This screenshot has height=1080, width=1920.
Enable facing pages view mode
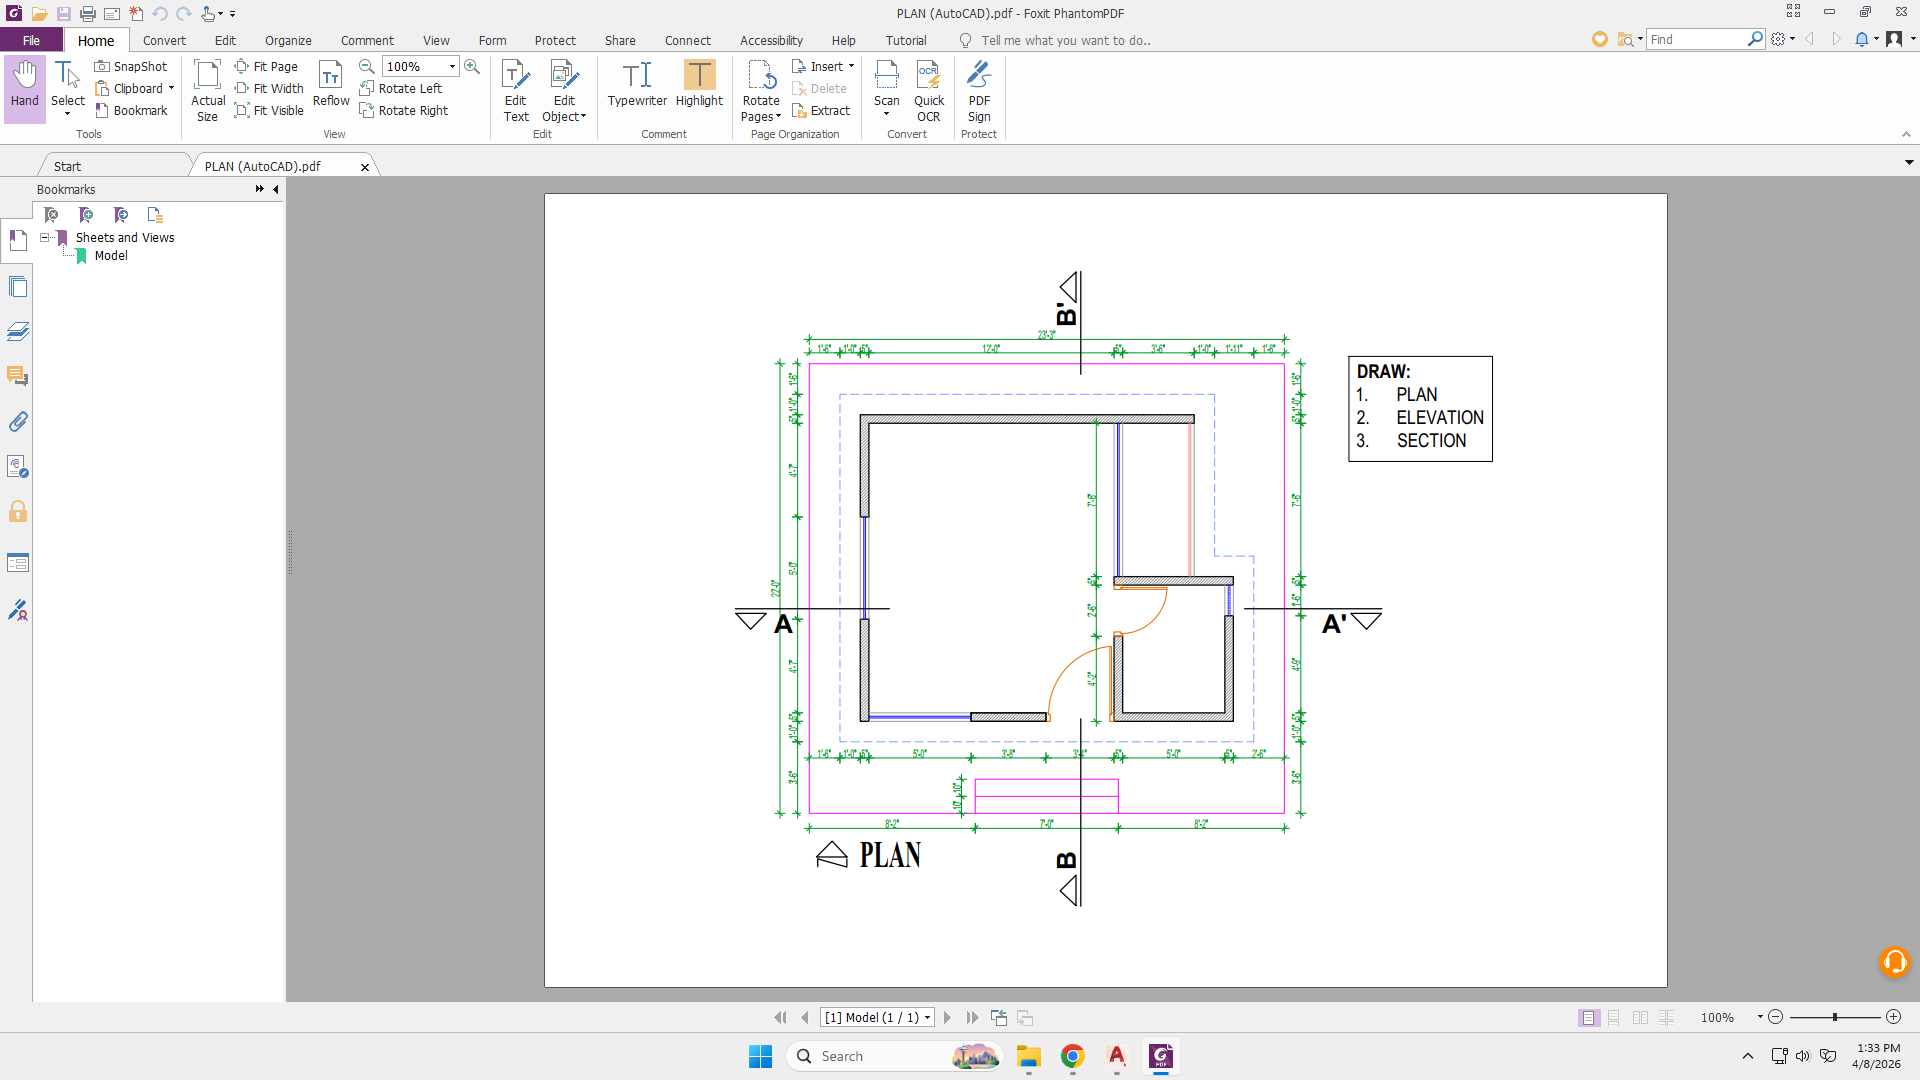tap(1640, 1018)
